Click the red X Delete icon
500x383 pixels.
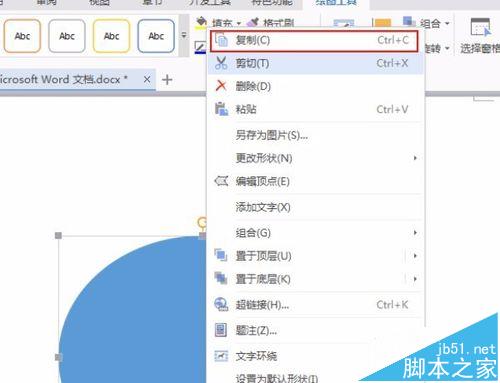(x=221, y=86)
